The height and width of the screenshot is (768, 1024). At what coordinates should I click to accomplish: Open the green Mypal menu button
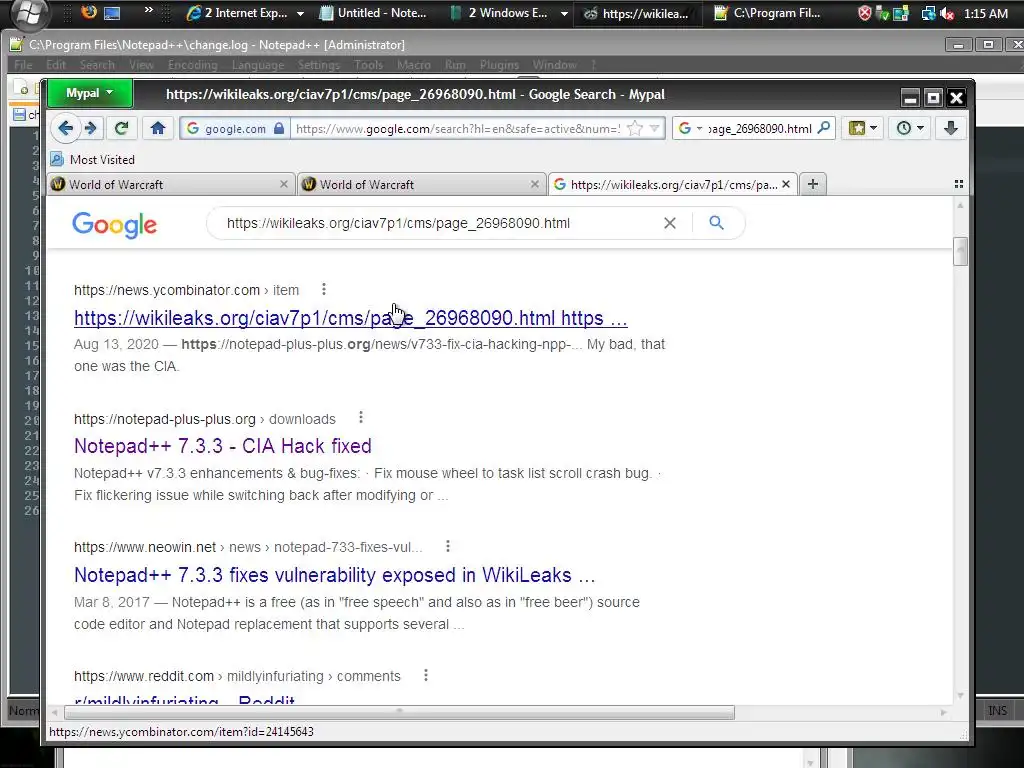(x=89, y=93)
